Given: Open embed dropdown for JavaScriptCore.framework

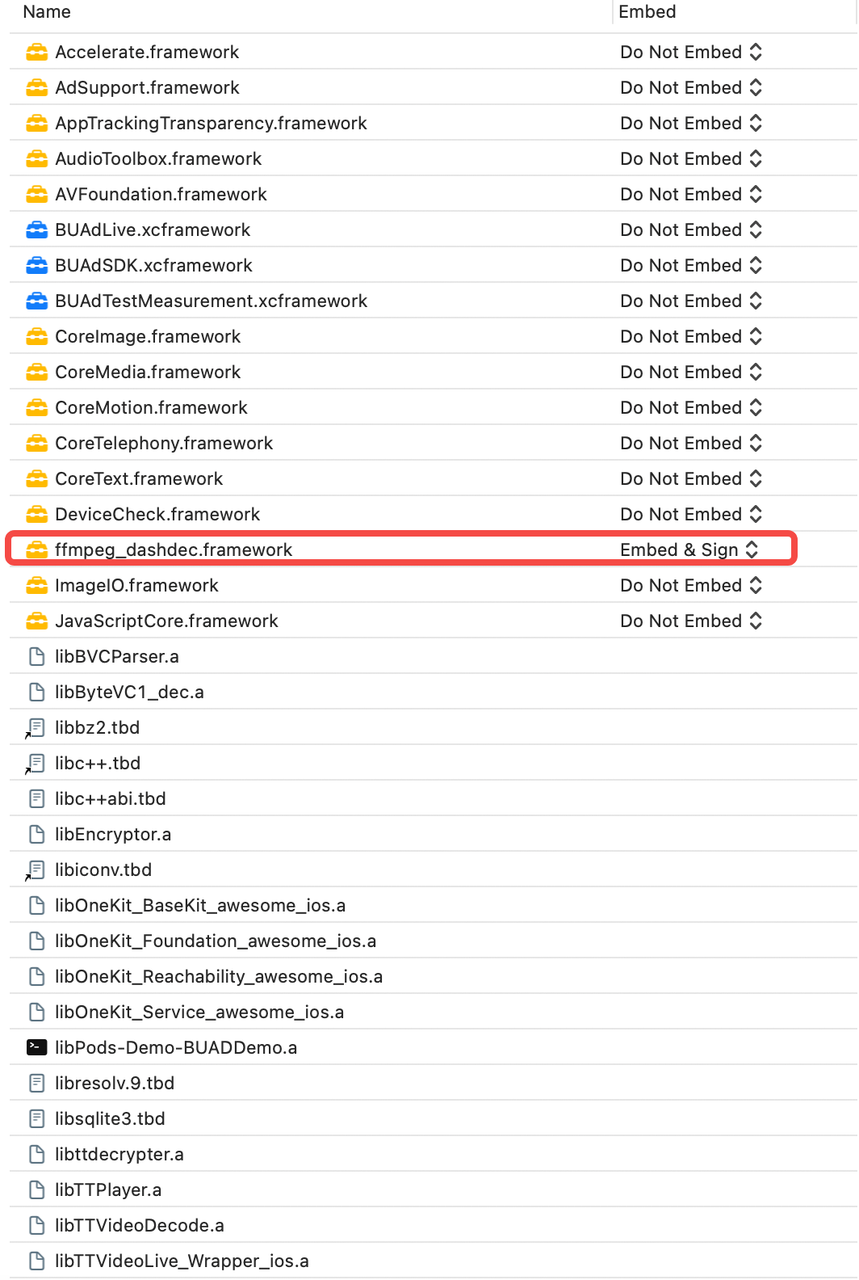Looking at the screenshot, I should [691, 621].
